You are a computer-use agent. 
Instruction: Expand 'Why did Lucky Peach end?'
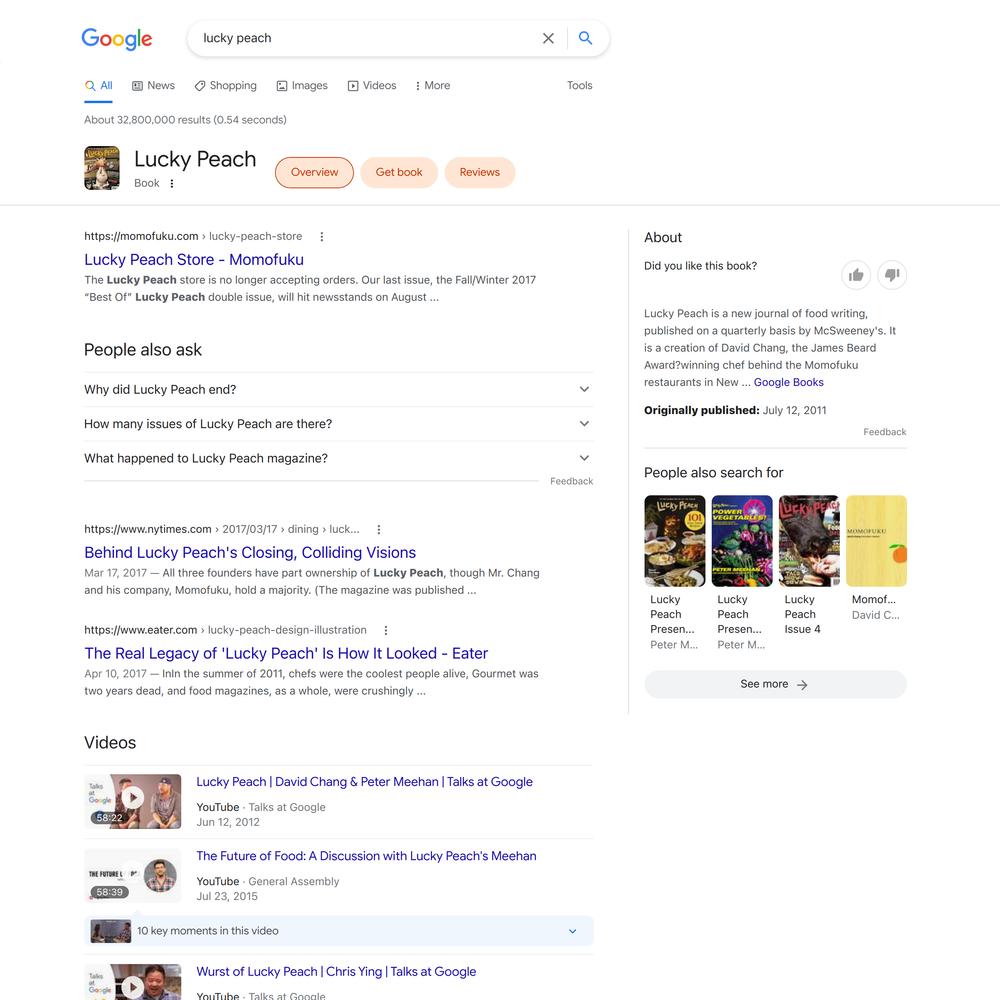339,390
